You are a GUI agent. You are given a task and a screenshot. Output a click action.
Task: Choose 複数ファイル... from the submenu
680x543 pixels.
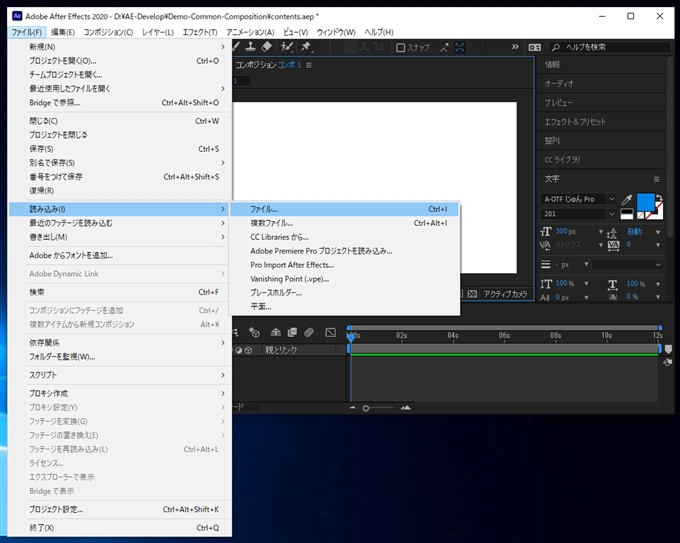pos(344,223)
